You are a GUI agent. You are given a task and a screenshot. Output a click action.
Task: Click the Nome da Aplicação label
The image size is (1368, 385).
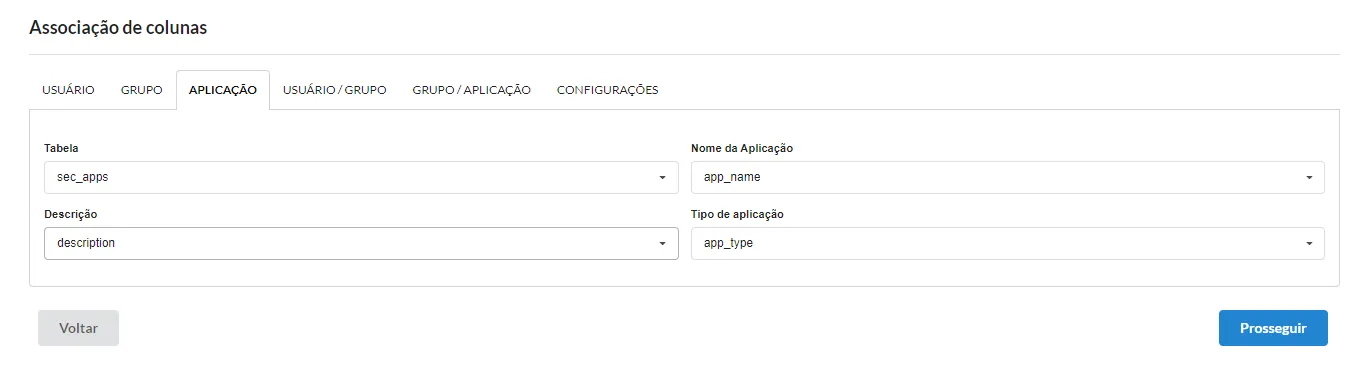pyautogui.click(x=742, y=148)
